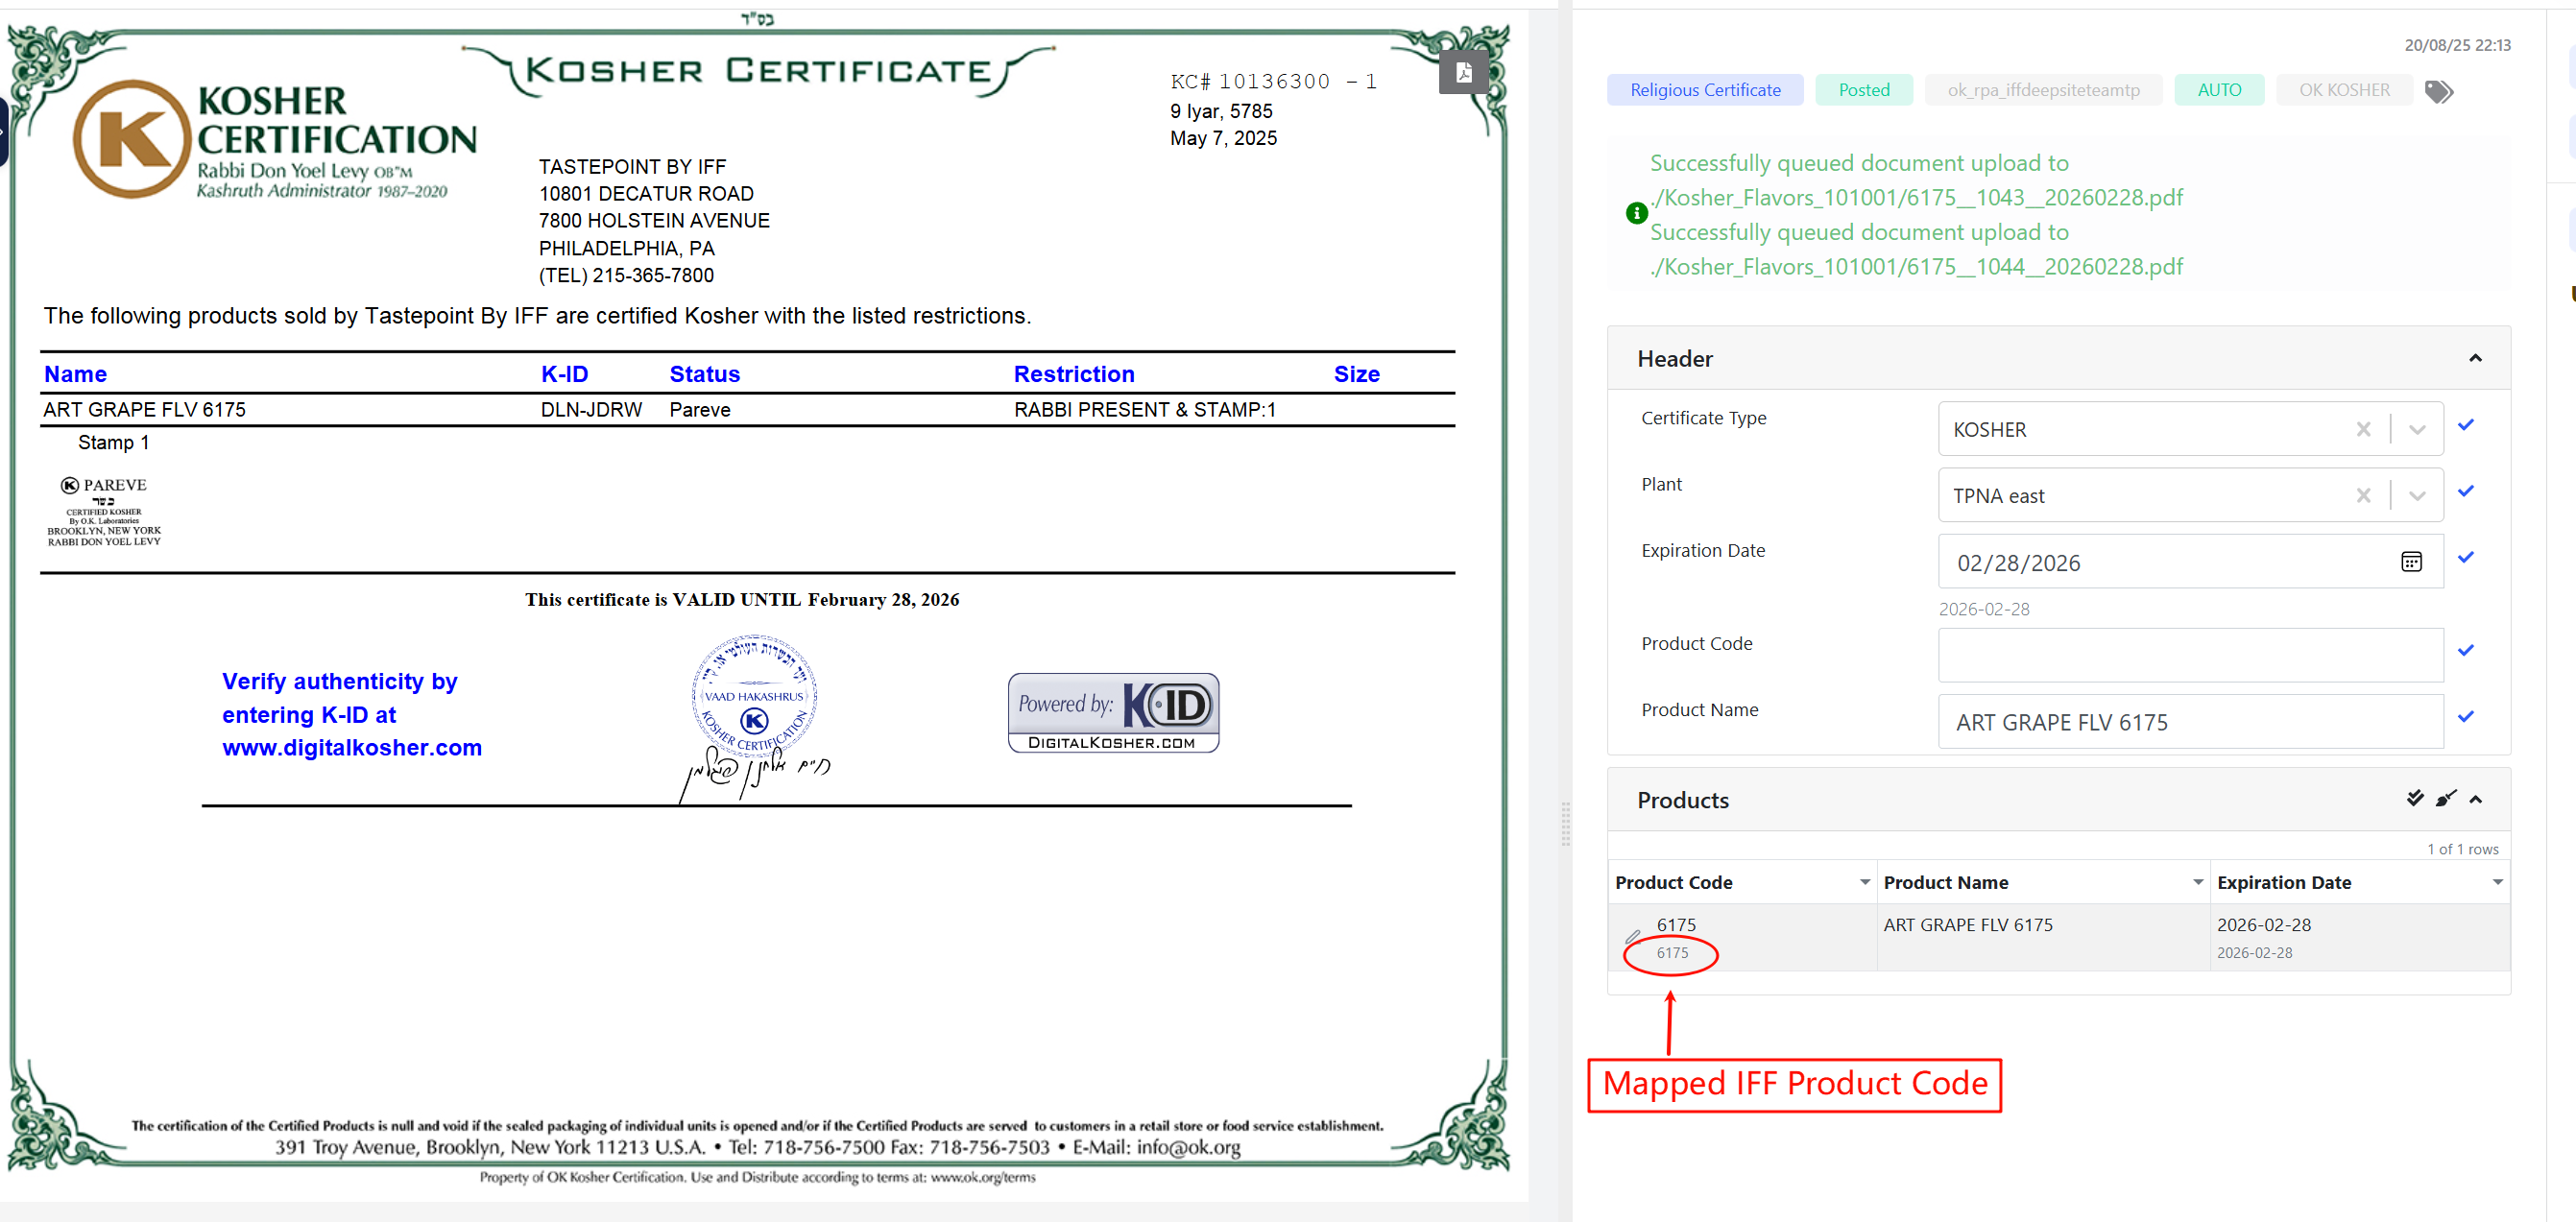Toggle the Certificate Type confirmation checkmark
Image resolution: width=2576 pixels, height=1222 pixels.
click(x=2466, y=425)
